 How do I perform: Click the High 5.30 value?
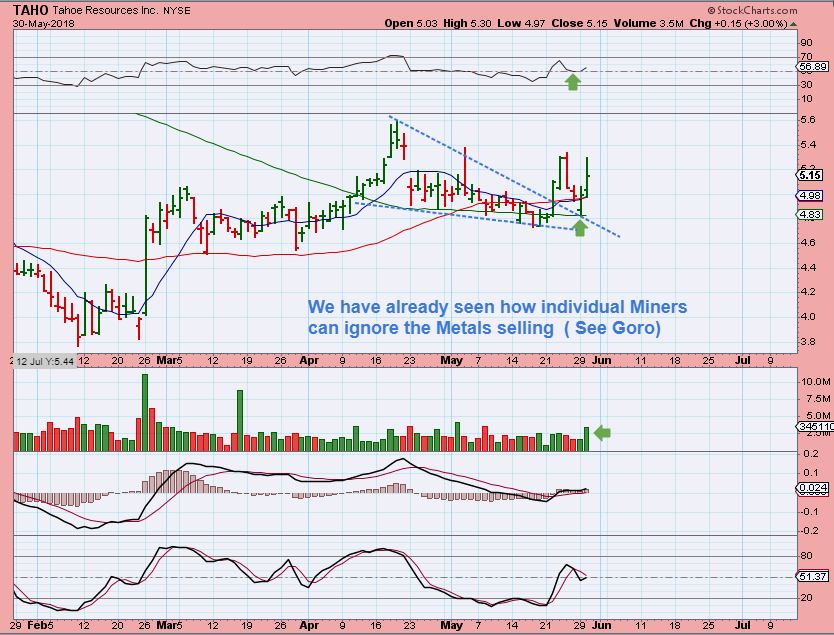pyautogui.click(x=467, y=23)
